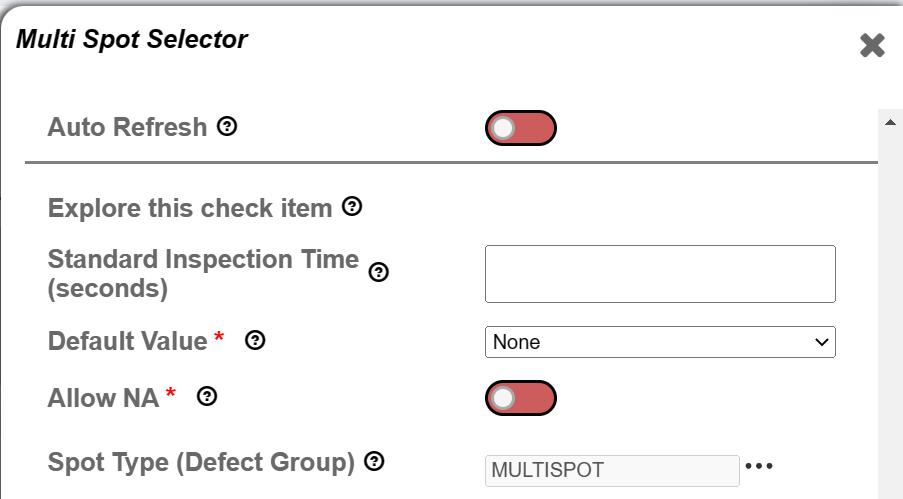This screenshot has height=499, width=903.
Task: Turn on the Allow NA switch
Action: click(x=521, y=398)
